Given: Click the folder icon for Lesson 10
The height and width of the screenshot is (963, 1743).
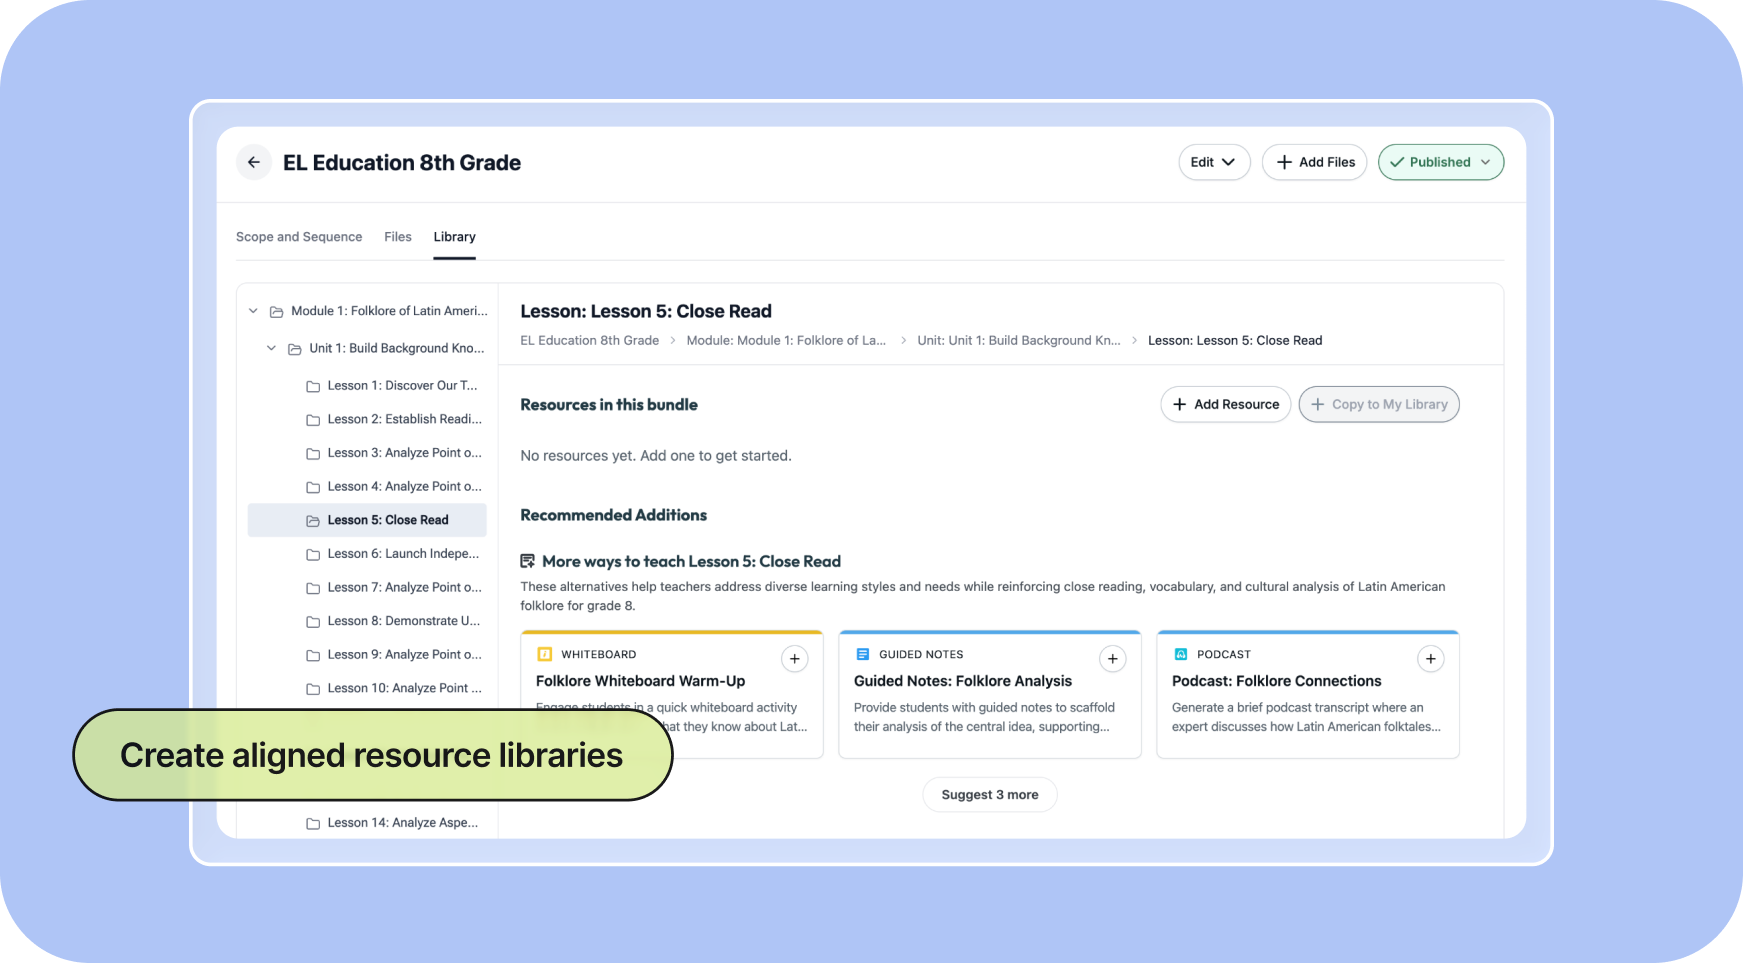Looking at the screenshot, I should [313, 689].
